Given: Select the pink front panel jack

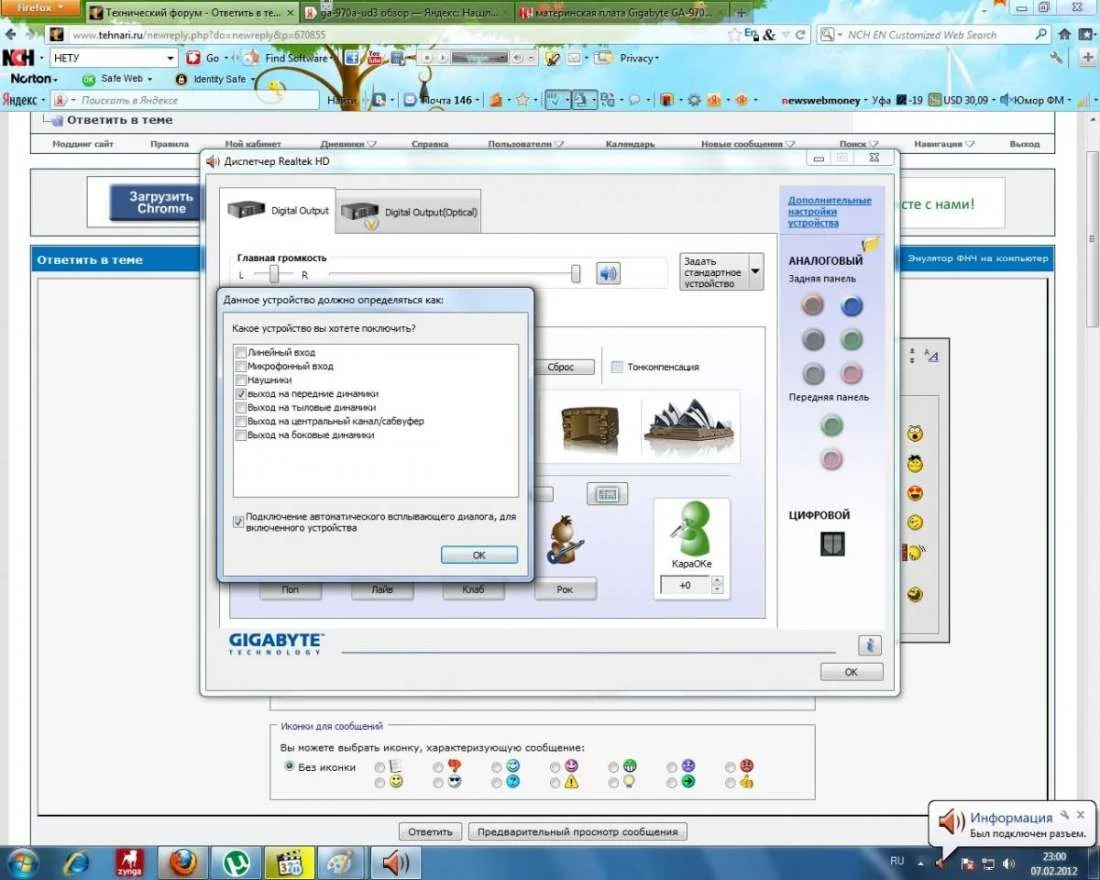Looking at the screenshot, I should click(x=831, y=460).
